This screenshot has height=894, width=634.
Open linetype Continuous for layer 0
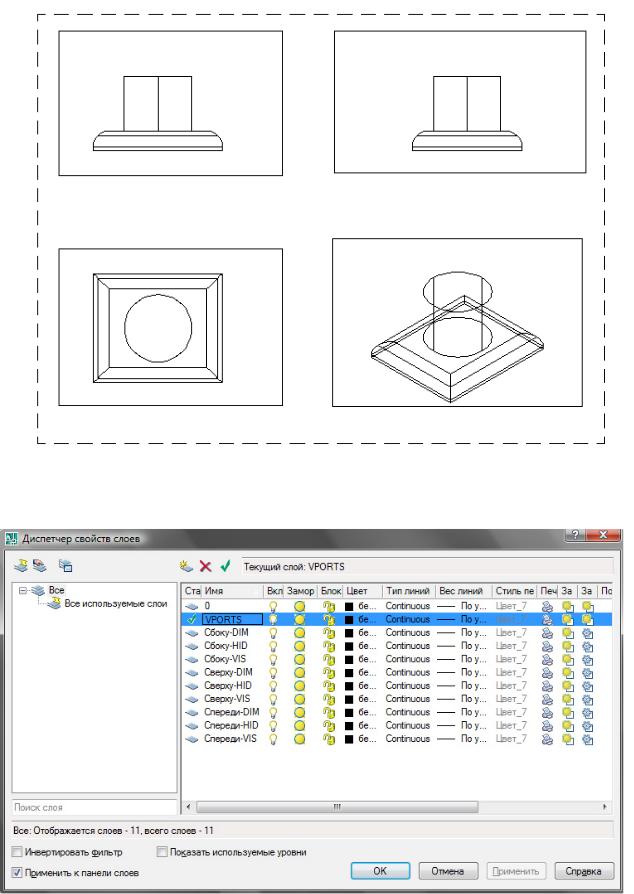tap(408, 606)
